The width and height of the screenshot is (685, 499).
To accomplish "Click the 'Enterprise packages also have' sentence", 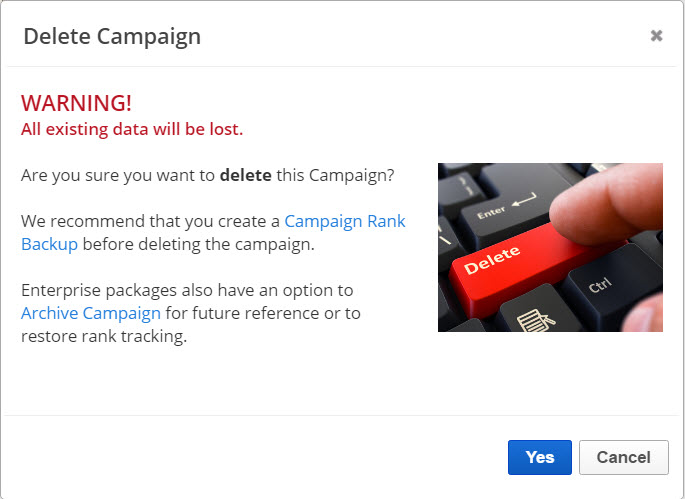I will point(187,290).
